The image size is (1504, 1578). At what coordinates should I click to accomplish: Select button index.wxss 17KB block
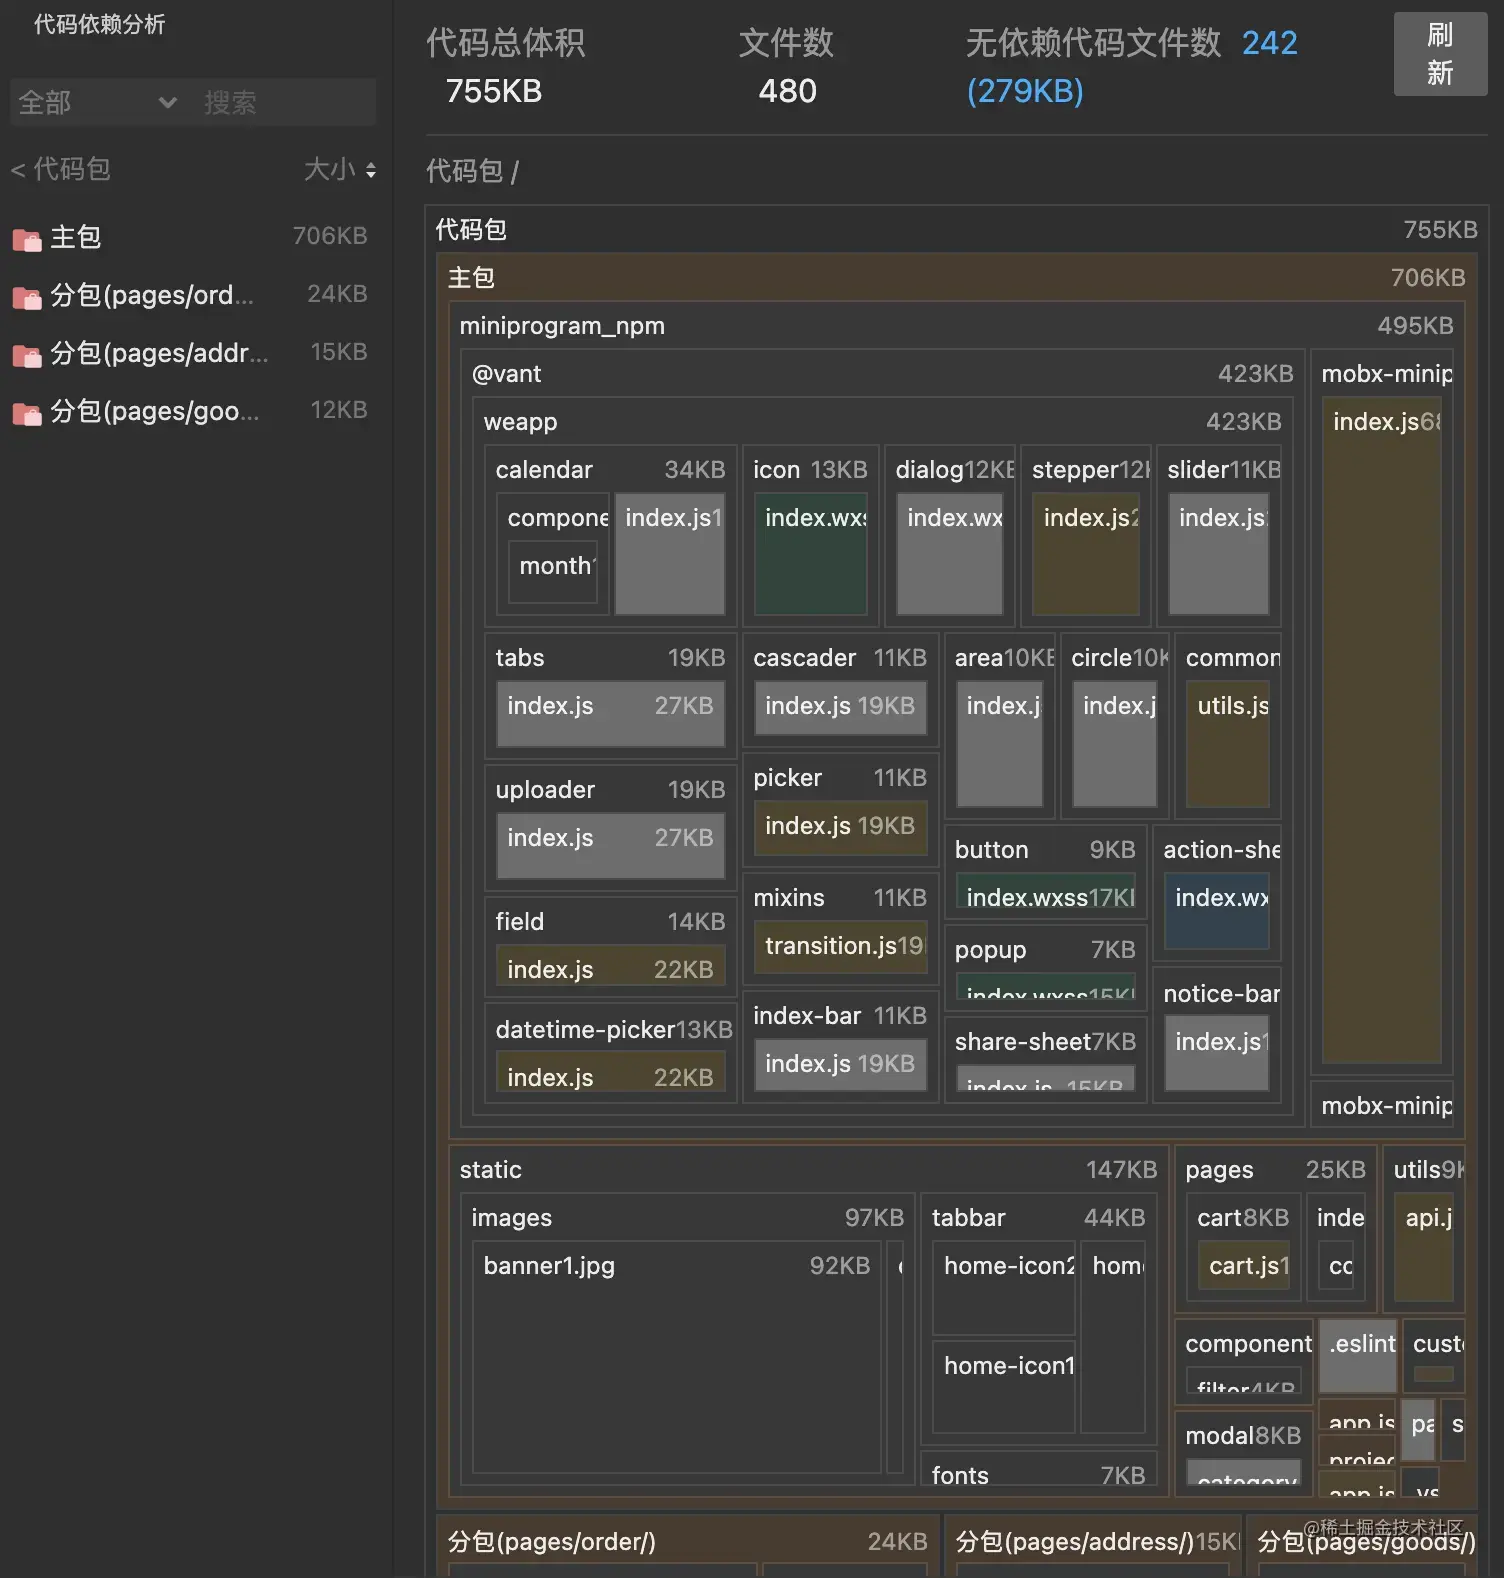1046,892
